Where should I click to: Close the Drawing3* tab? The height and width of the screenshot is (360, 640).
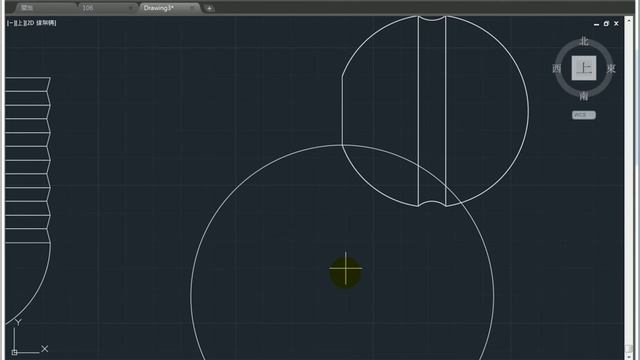click(x=191, y=8)
